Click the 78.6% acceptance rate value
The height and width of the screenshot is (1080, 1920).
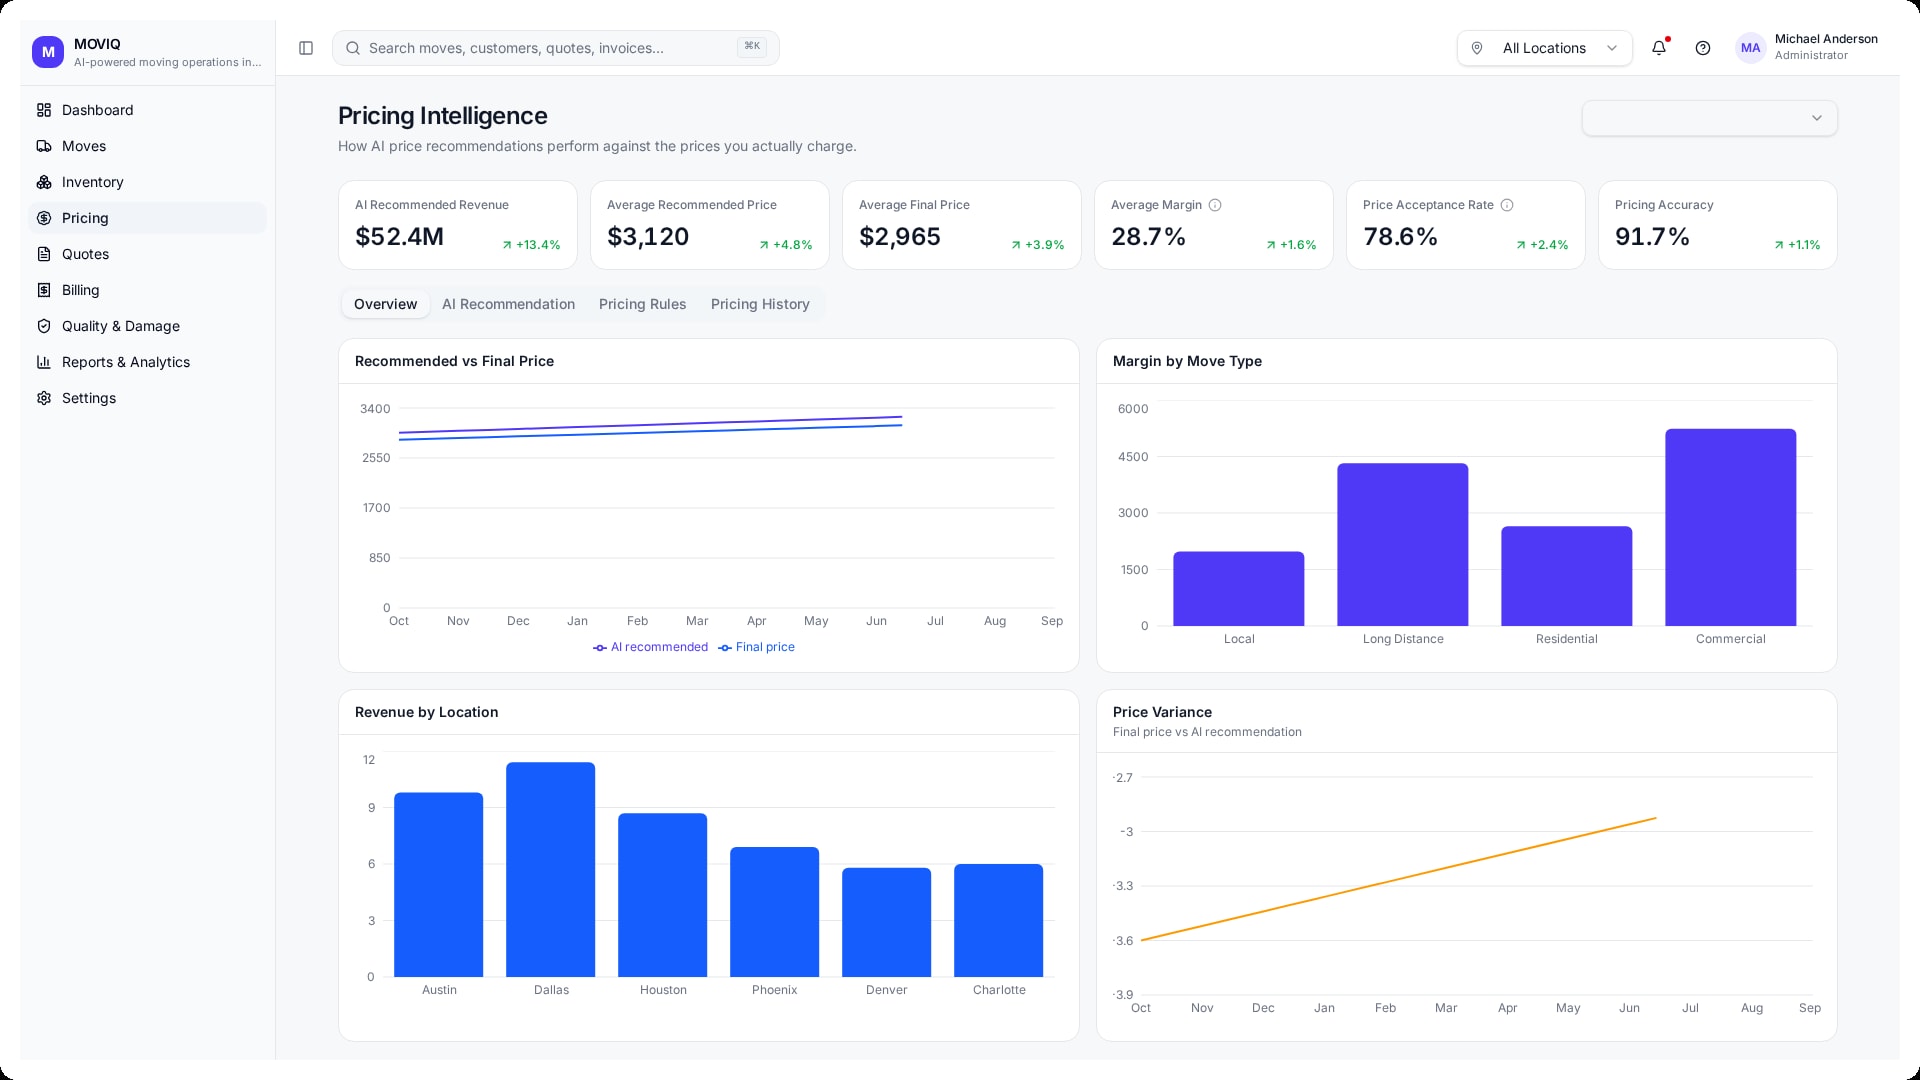pyautogui.click(x=1400, y=237)
